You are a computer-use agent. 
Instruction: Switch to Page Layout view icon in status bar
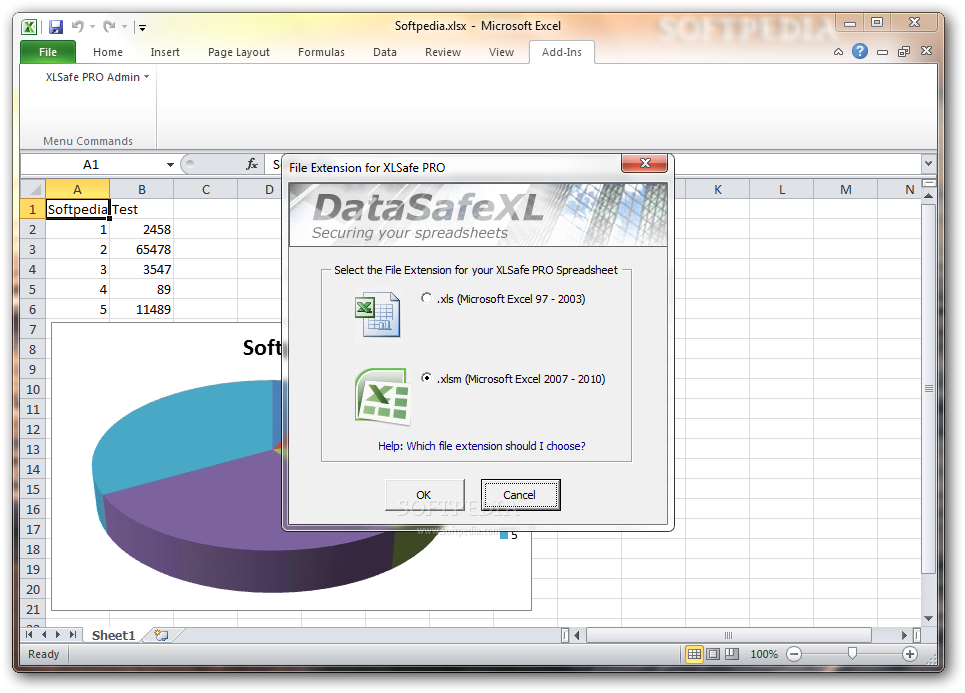(x=713, y=654)
